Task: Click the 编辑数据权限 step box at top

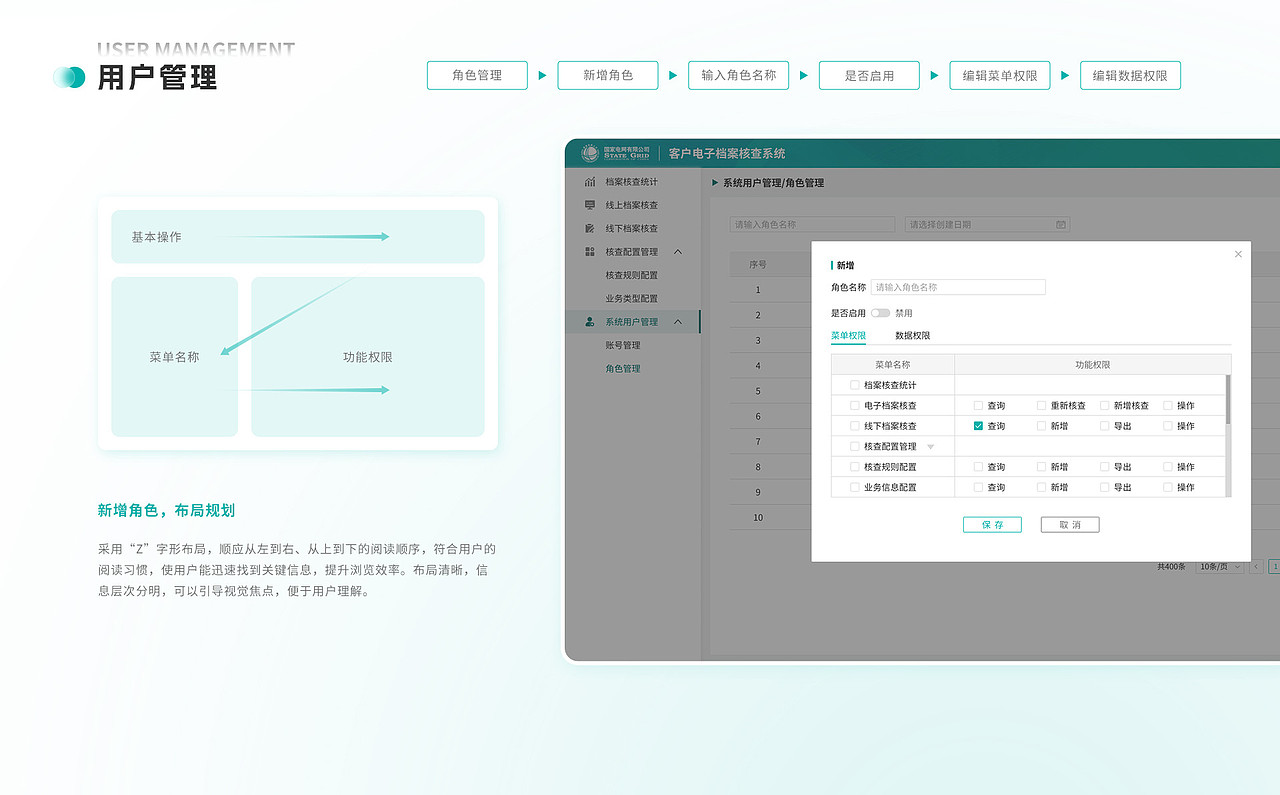Action: [x=1130, y=75]
